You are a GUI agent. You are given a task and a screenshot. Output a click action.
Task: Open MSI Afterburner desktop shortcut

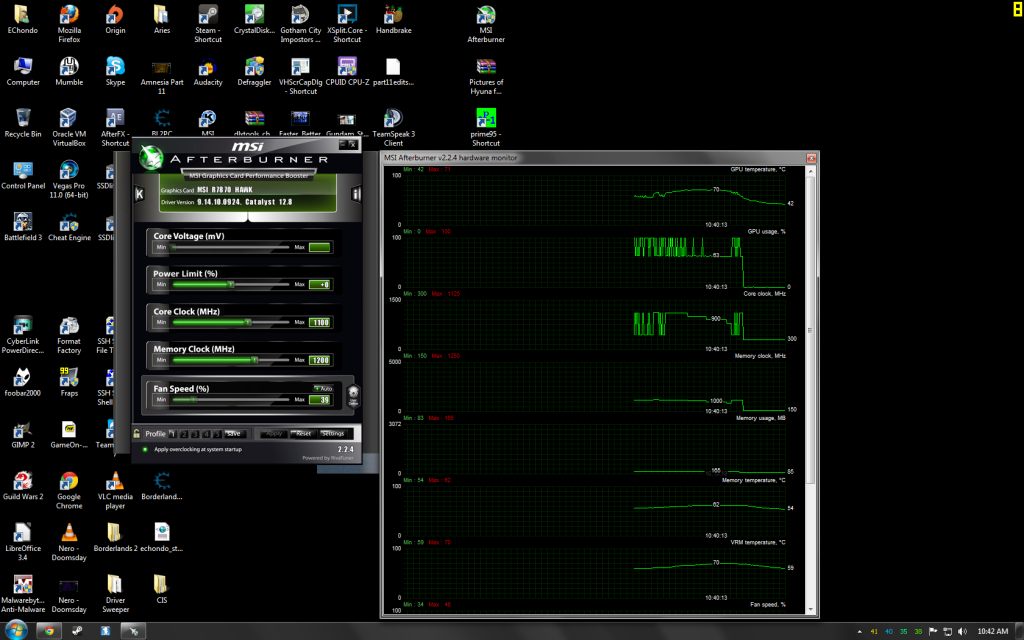486,24
